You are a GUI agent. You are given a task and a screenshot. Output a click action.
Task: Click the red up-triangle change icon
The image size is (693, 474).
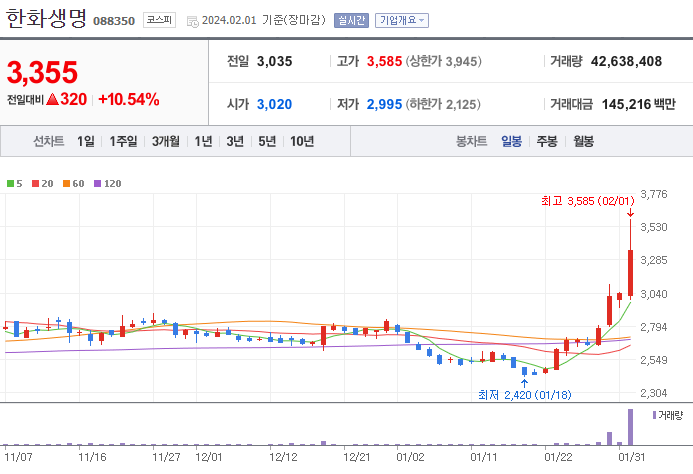tap(52, 99)
